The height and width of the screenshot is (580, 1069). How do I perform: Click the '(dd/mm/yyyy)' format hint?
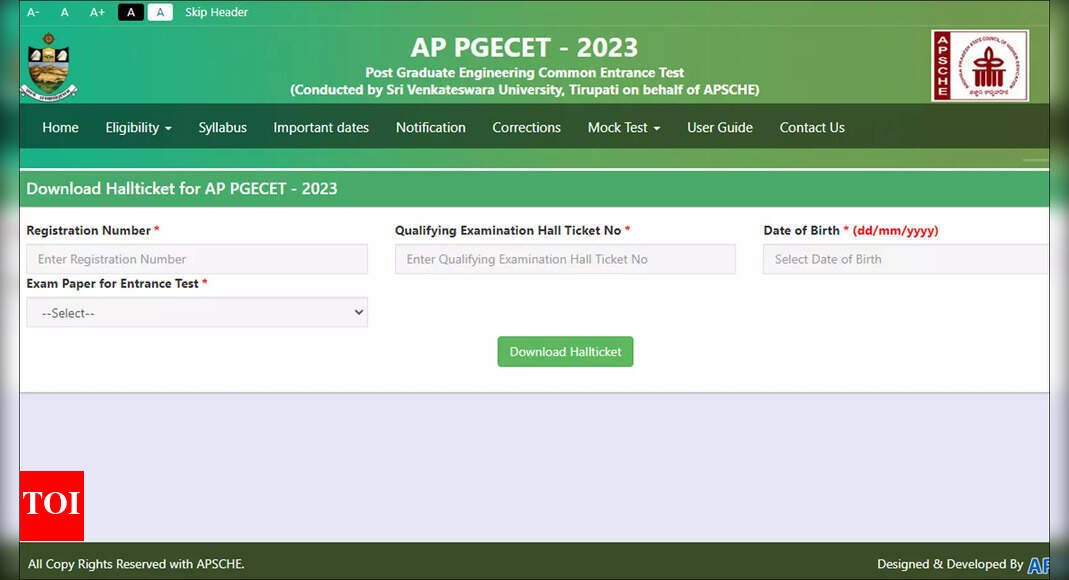pyautogui.click(x=895, y=230)
